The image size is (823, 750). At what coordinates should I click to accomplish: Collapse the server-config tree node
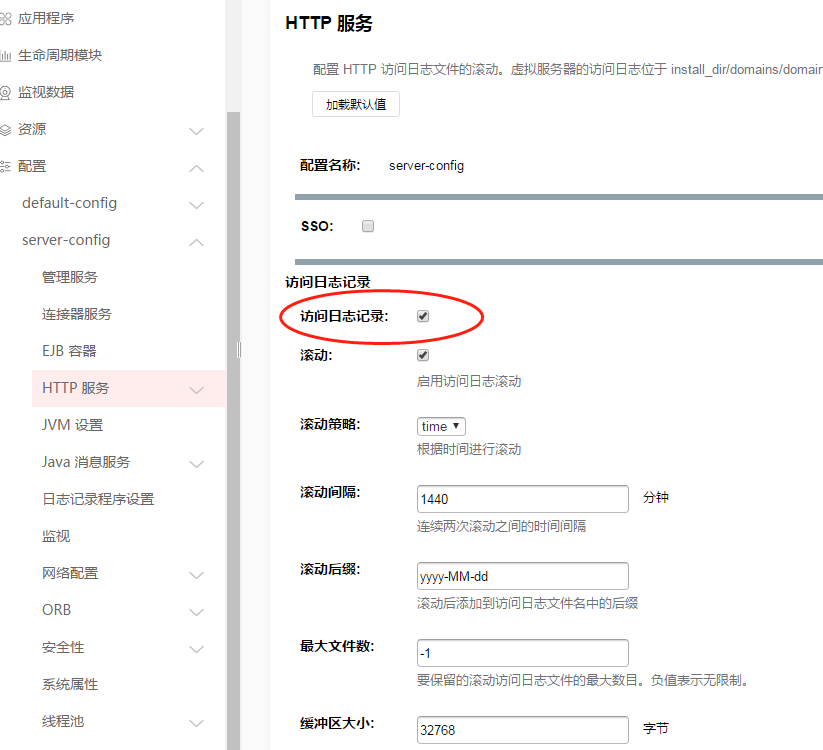(x=197, y=242)
